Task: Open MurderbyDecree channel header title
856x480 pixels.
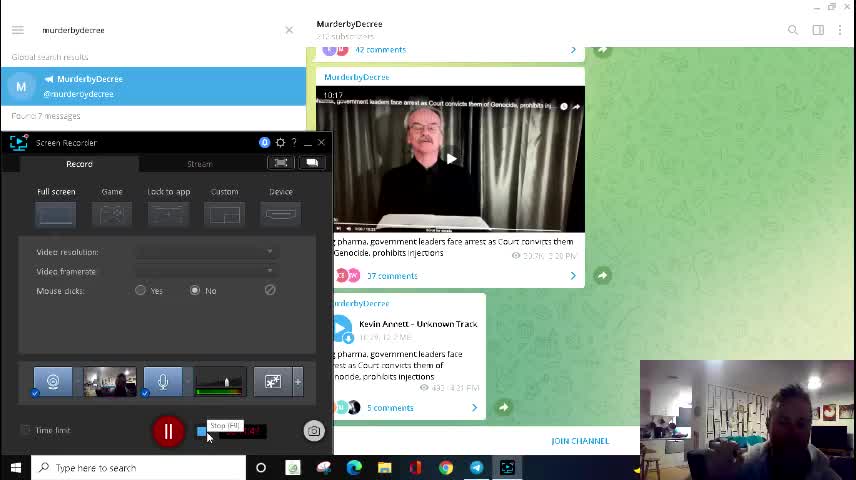Action: click(349, 24)
